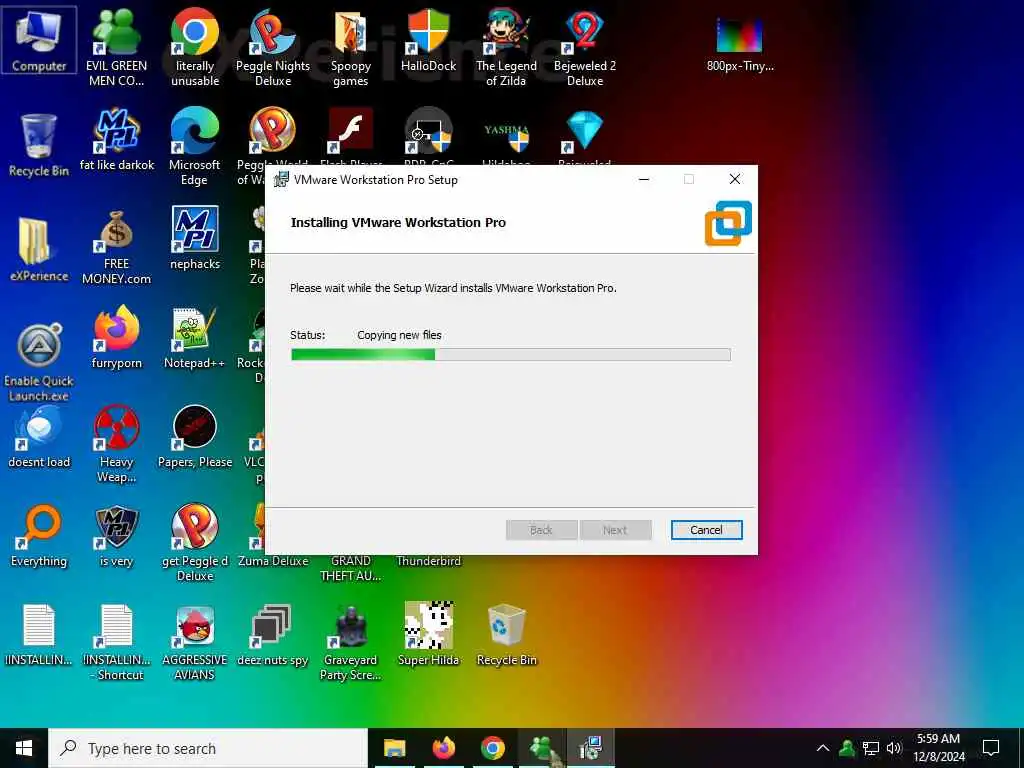Select the GRAND THEFT AU... desktop label
This screenshot has width=1024, height=768.
click(x=351, y=568)
